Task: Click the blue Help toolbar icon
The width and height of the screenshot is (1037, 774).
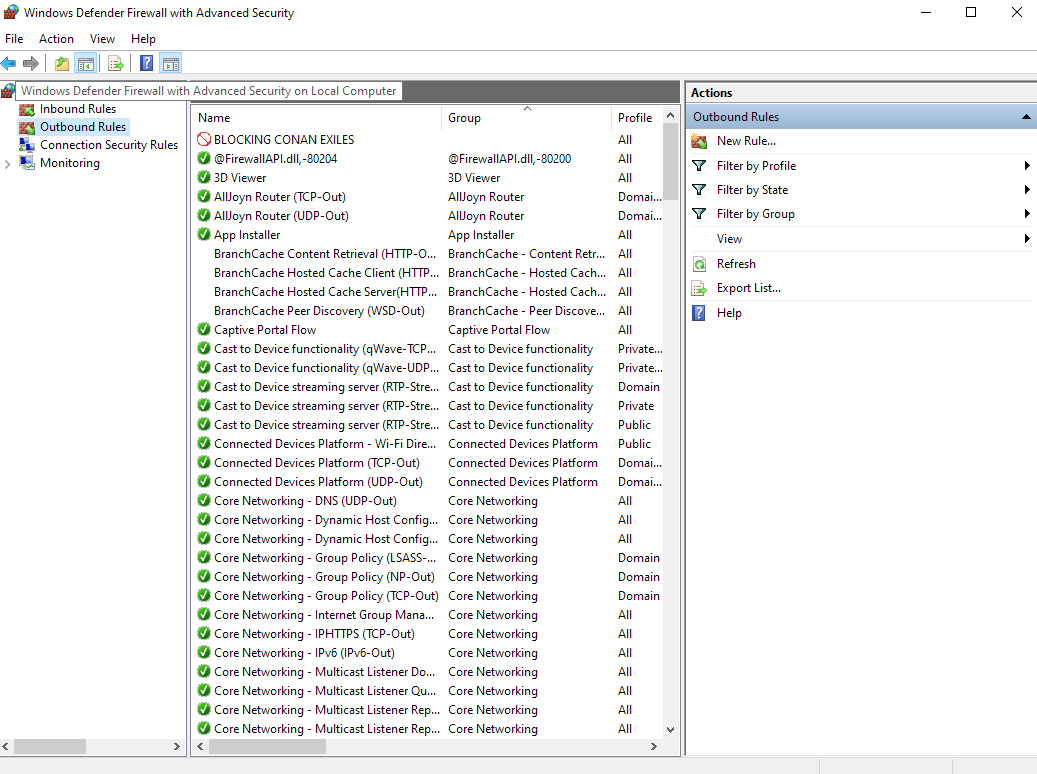Action: click(146, 64)
